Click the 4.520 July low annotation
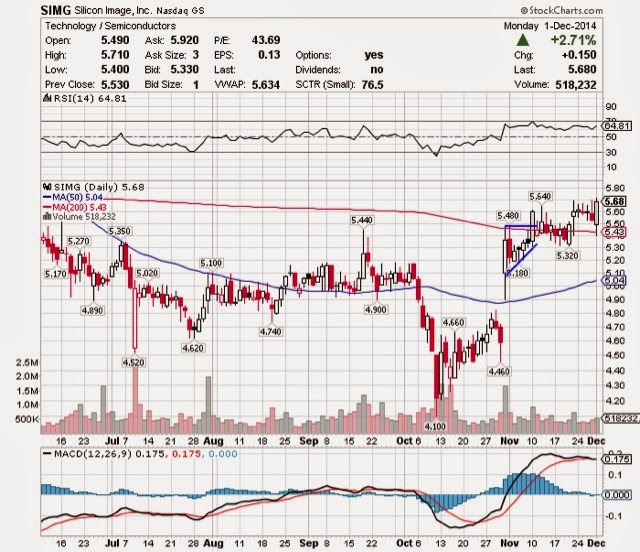 click(133, 362)
